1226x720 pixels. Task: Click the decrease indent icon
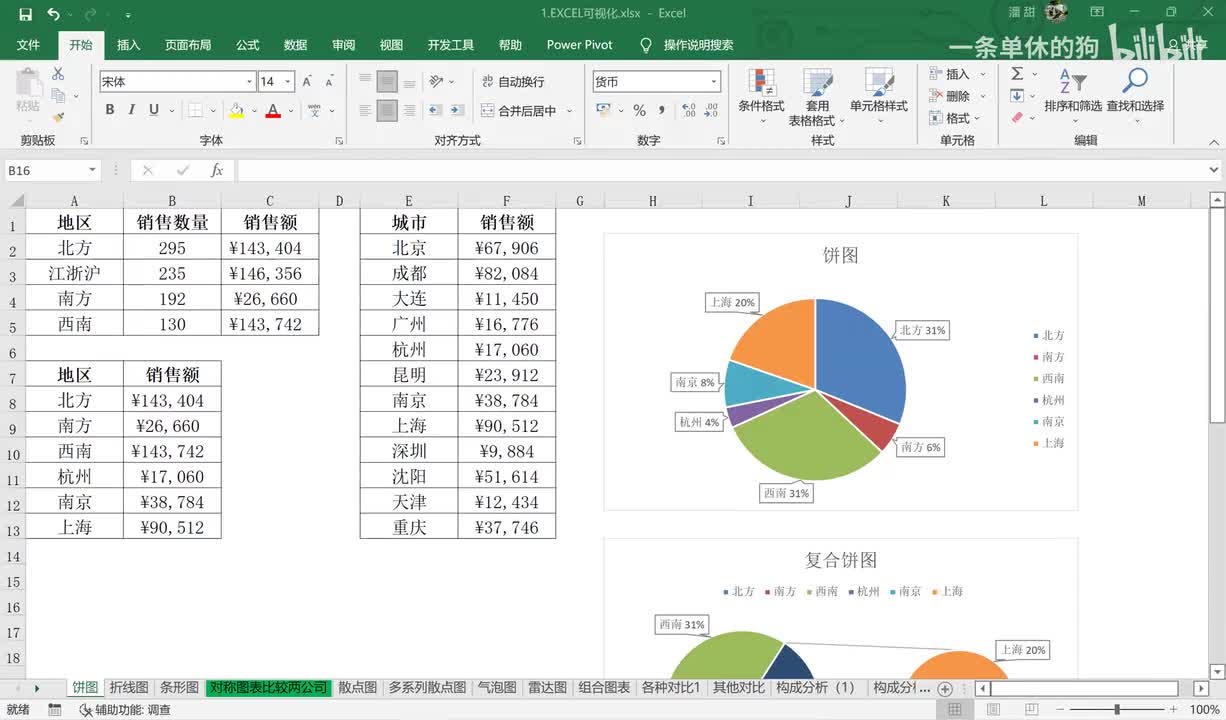[x=435, y=110]
